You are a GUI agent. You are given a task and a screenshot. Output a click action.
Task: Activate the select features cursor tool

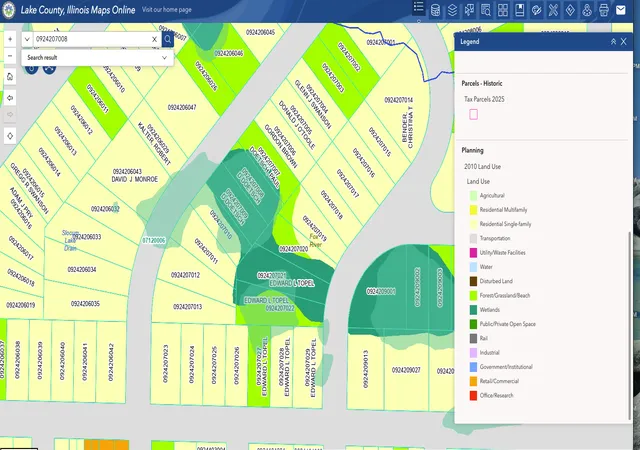tap(469, 10)
